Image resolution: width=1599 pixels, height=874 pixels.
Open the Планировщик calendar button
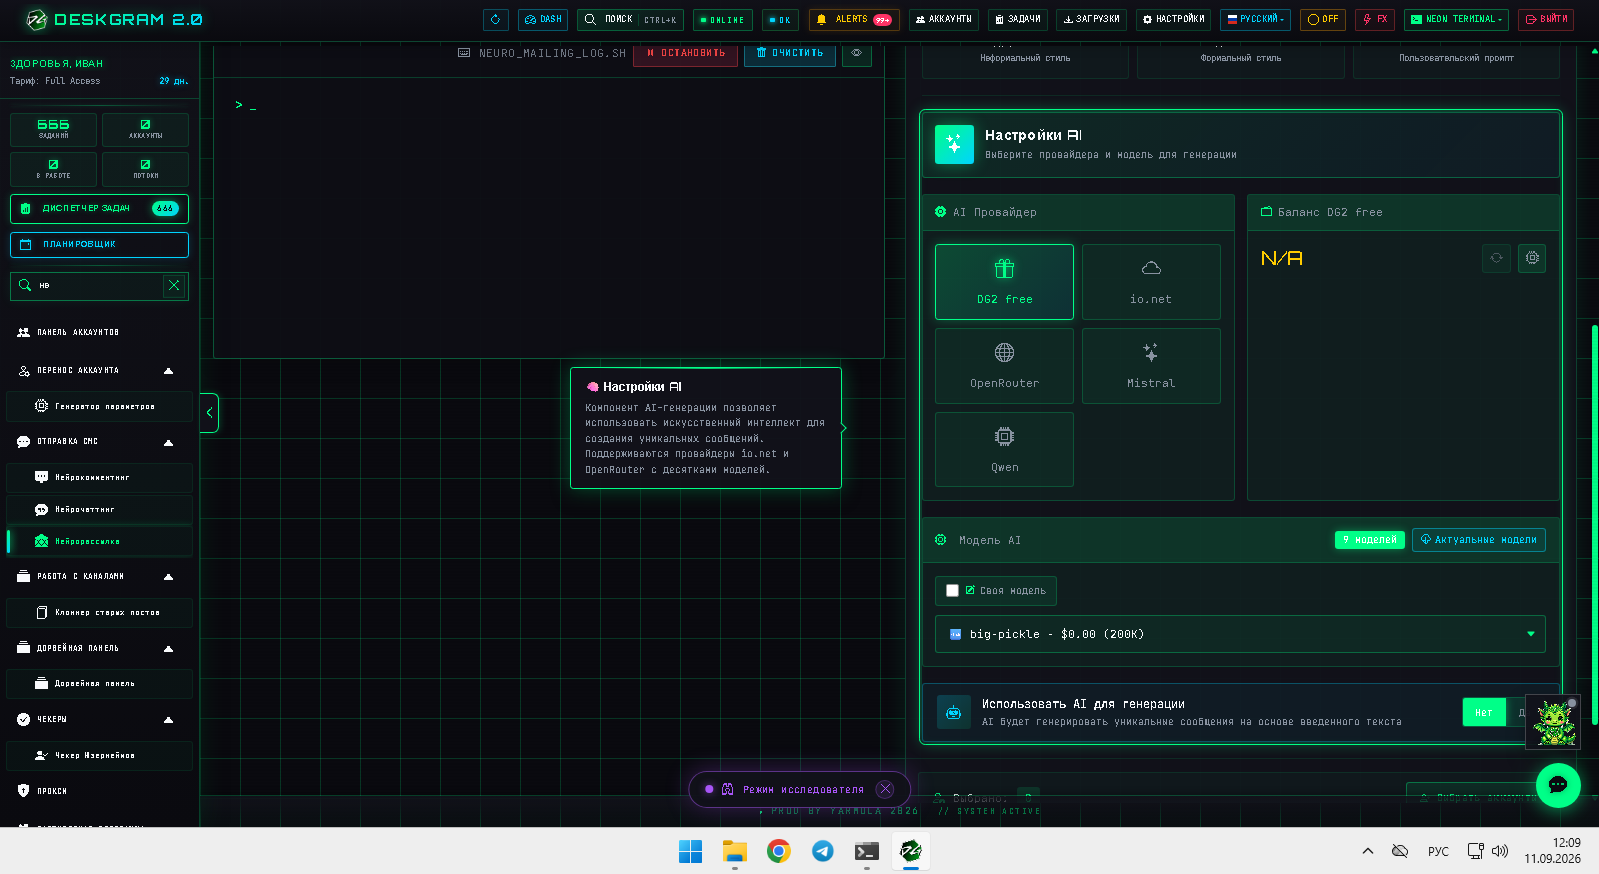(x=99, y=244)
